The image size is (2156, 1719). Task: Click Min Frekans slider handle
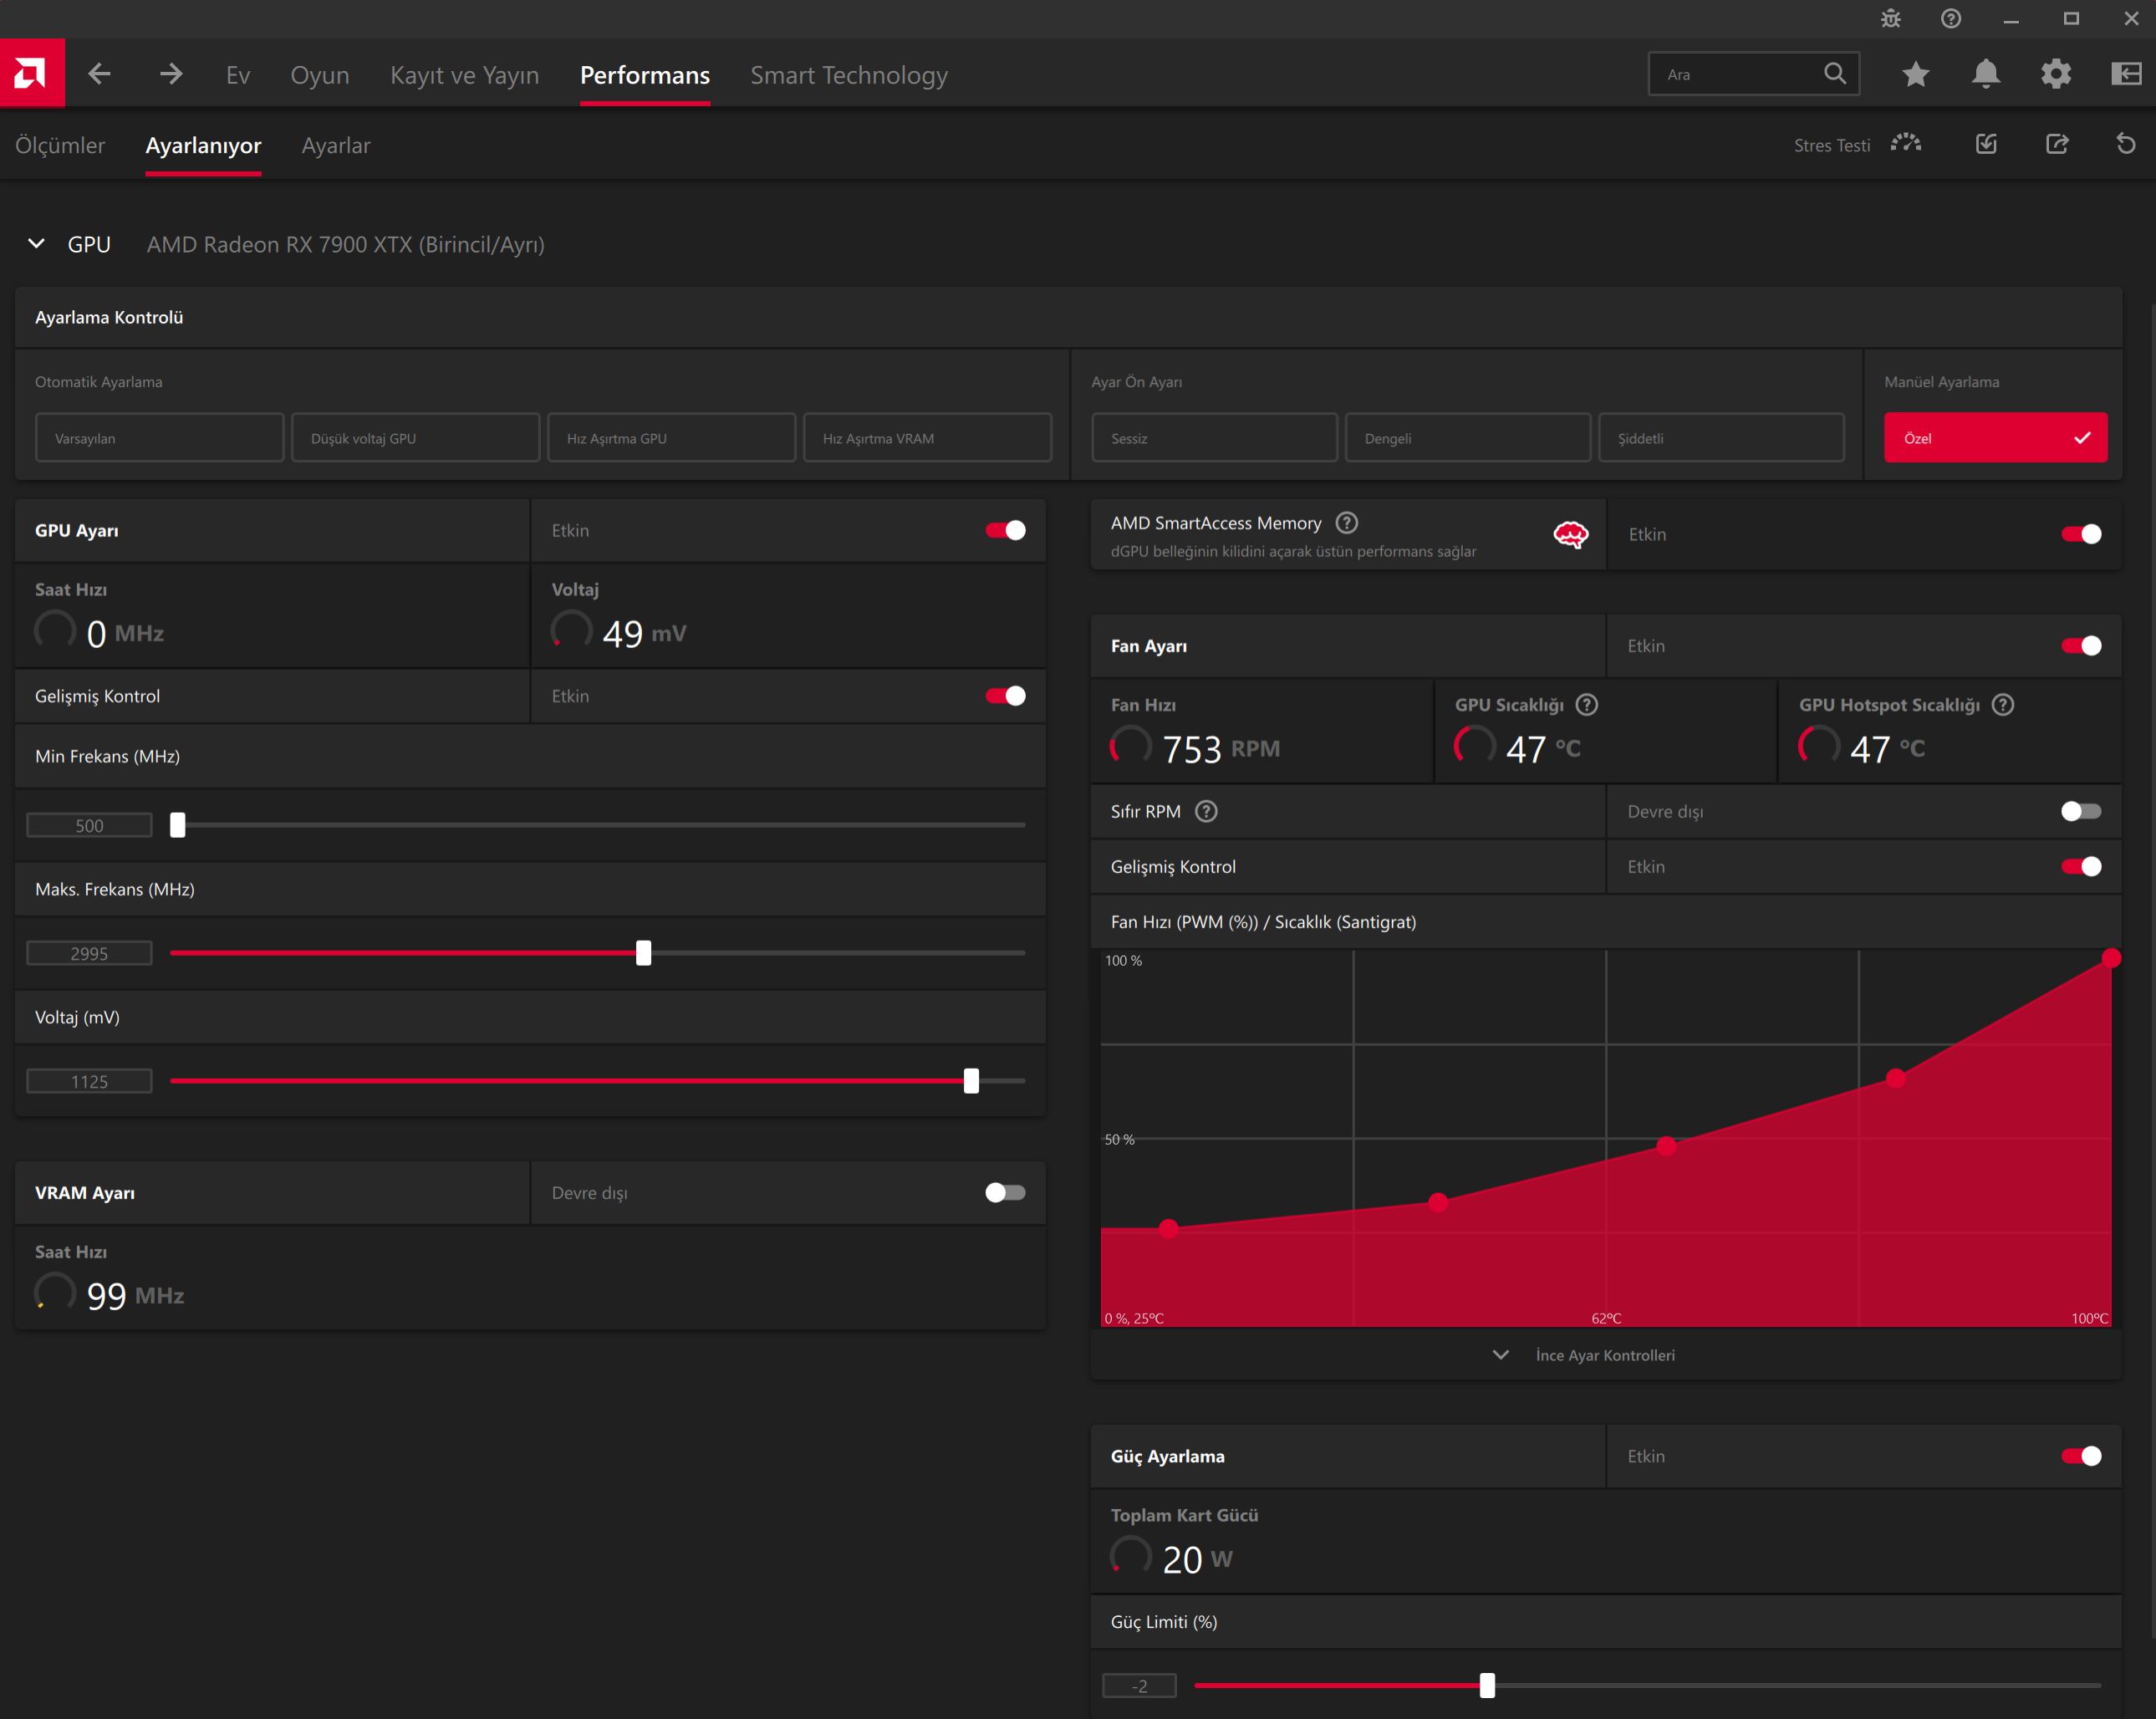coord(178,825)
